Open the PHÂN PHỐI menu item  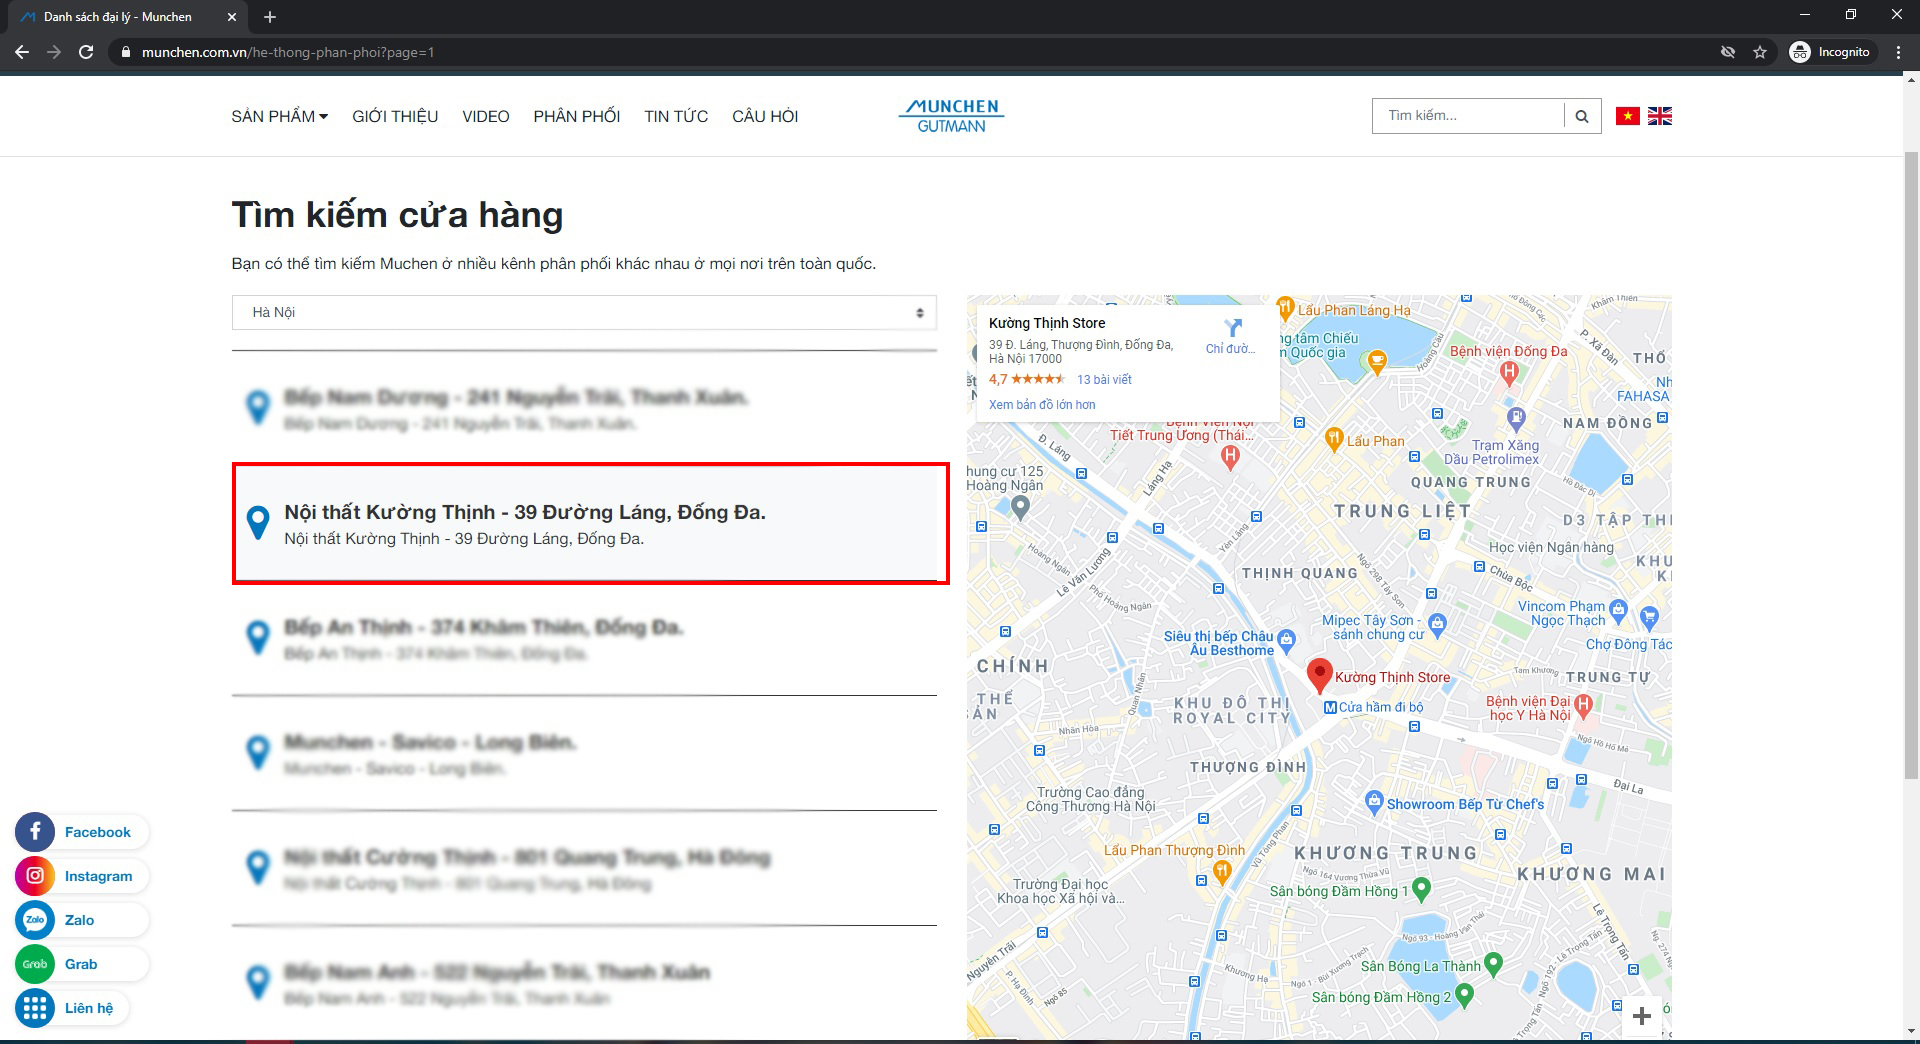pos(577,116)
